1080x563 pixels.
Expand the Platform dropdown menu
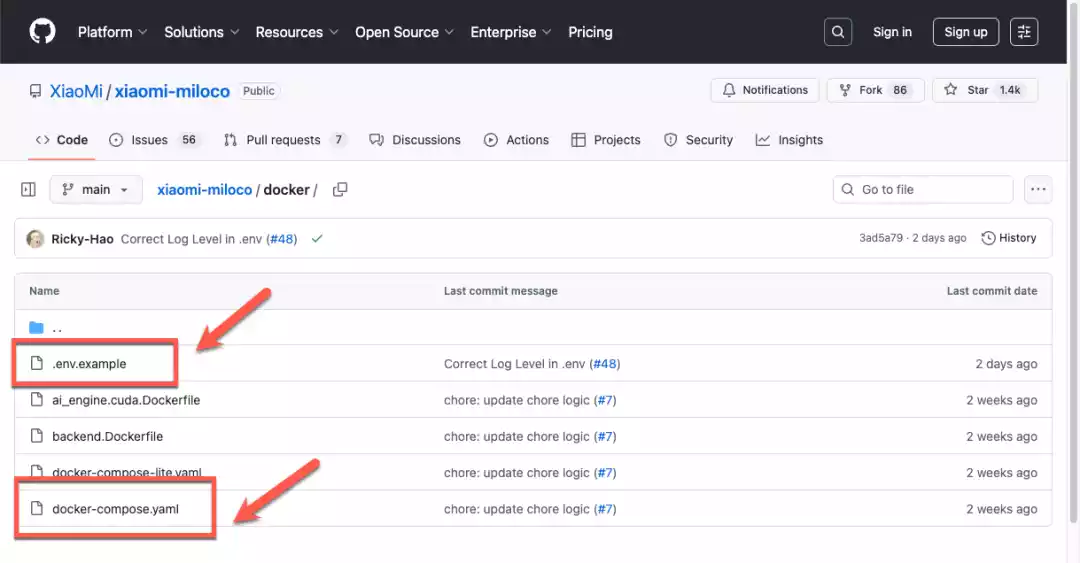click(113, 32)
